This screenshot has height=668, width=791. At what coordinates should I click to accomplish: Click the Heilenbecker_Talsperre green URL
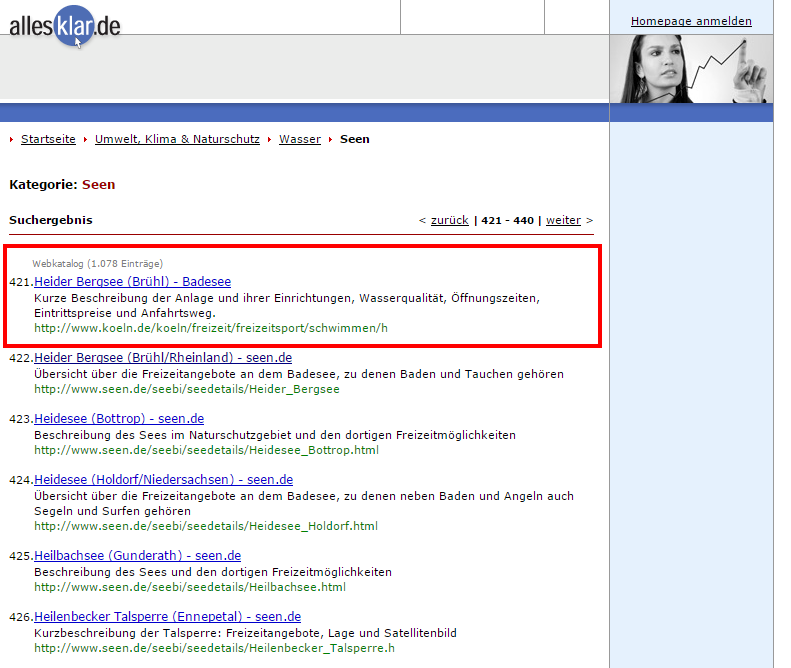pos(214,648)
